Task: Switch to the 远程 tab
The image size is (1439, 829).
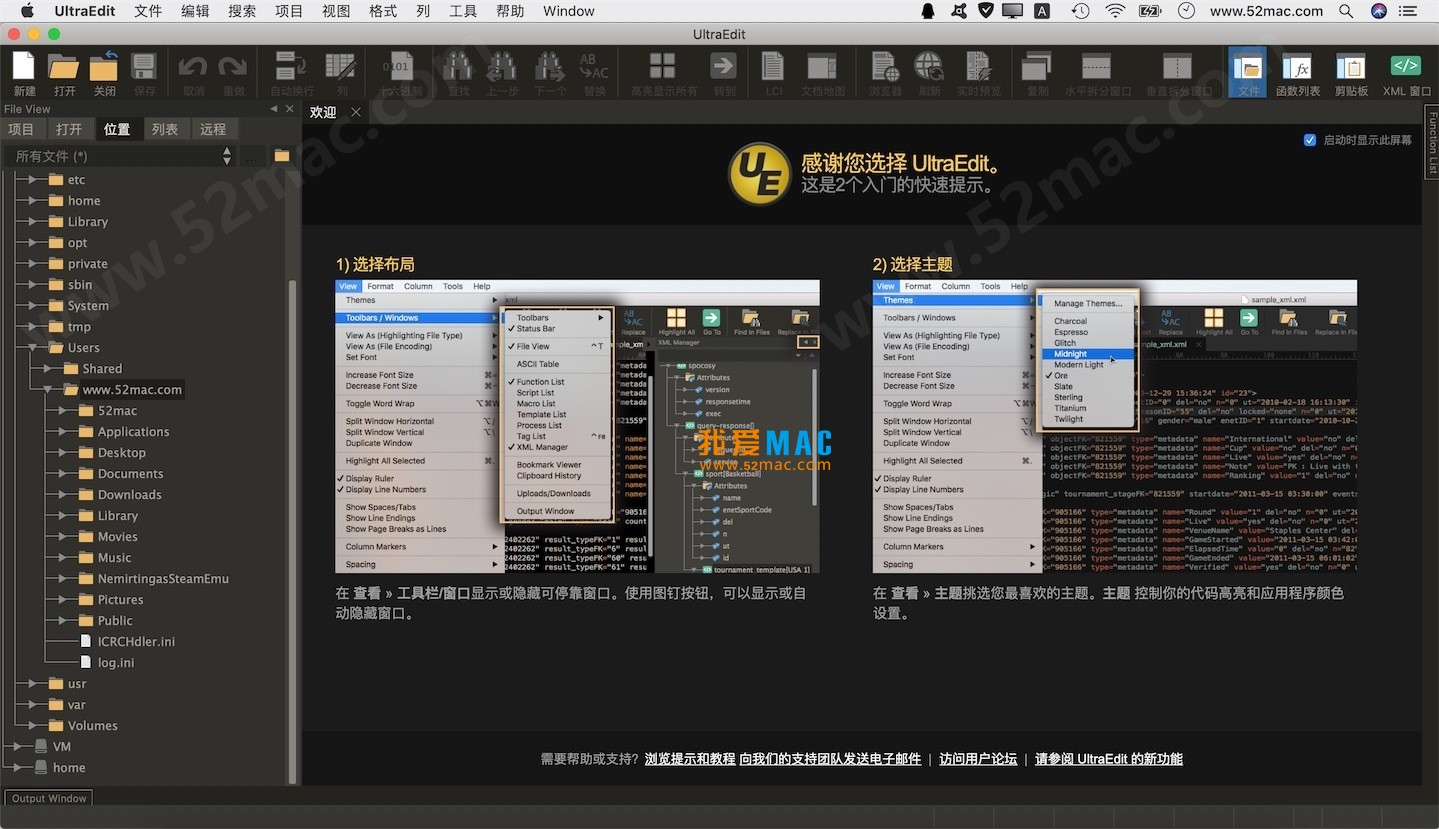Action: (213, 129)
